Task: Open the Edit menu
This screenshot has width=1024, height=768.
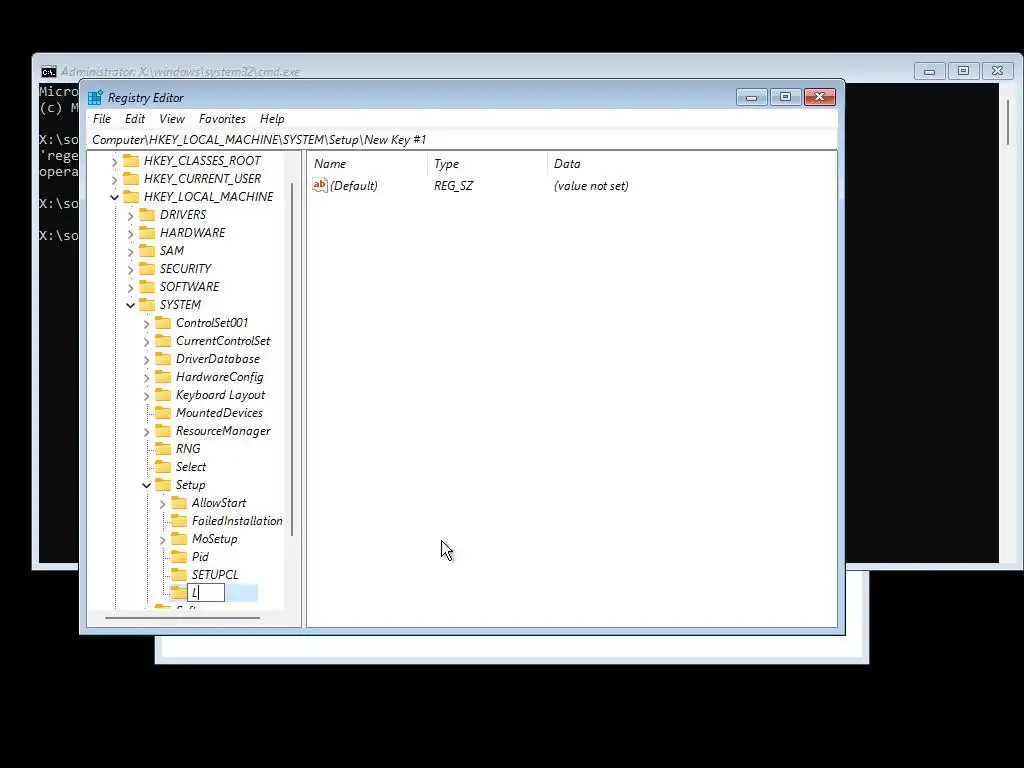Action: (135, 119)
